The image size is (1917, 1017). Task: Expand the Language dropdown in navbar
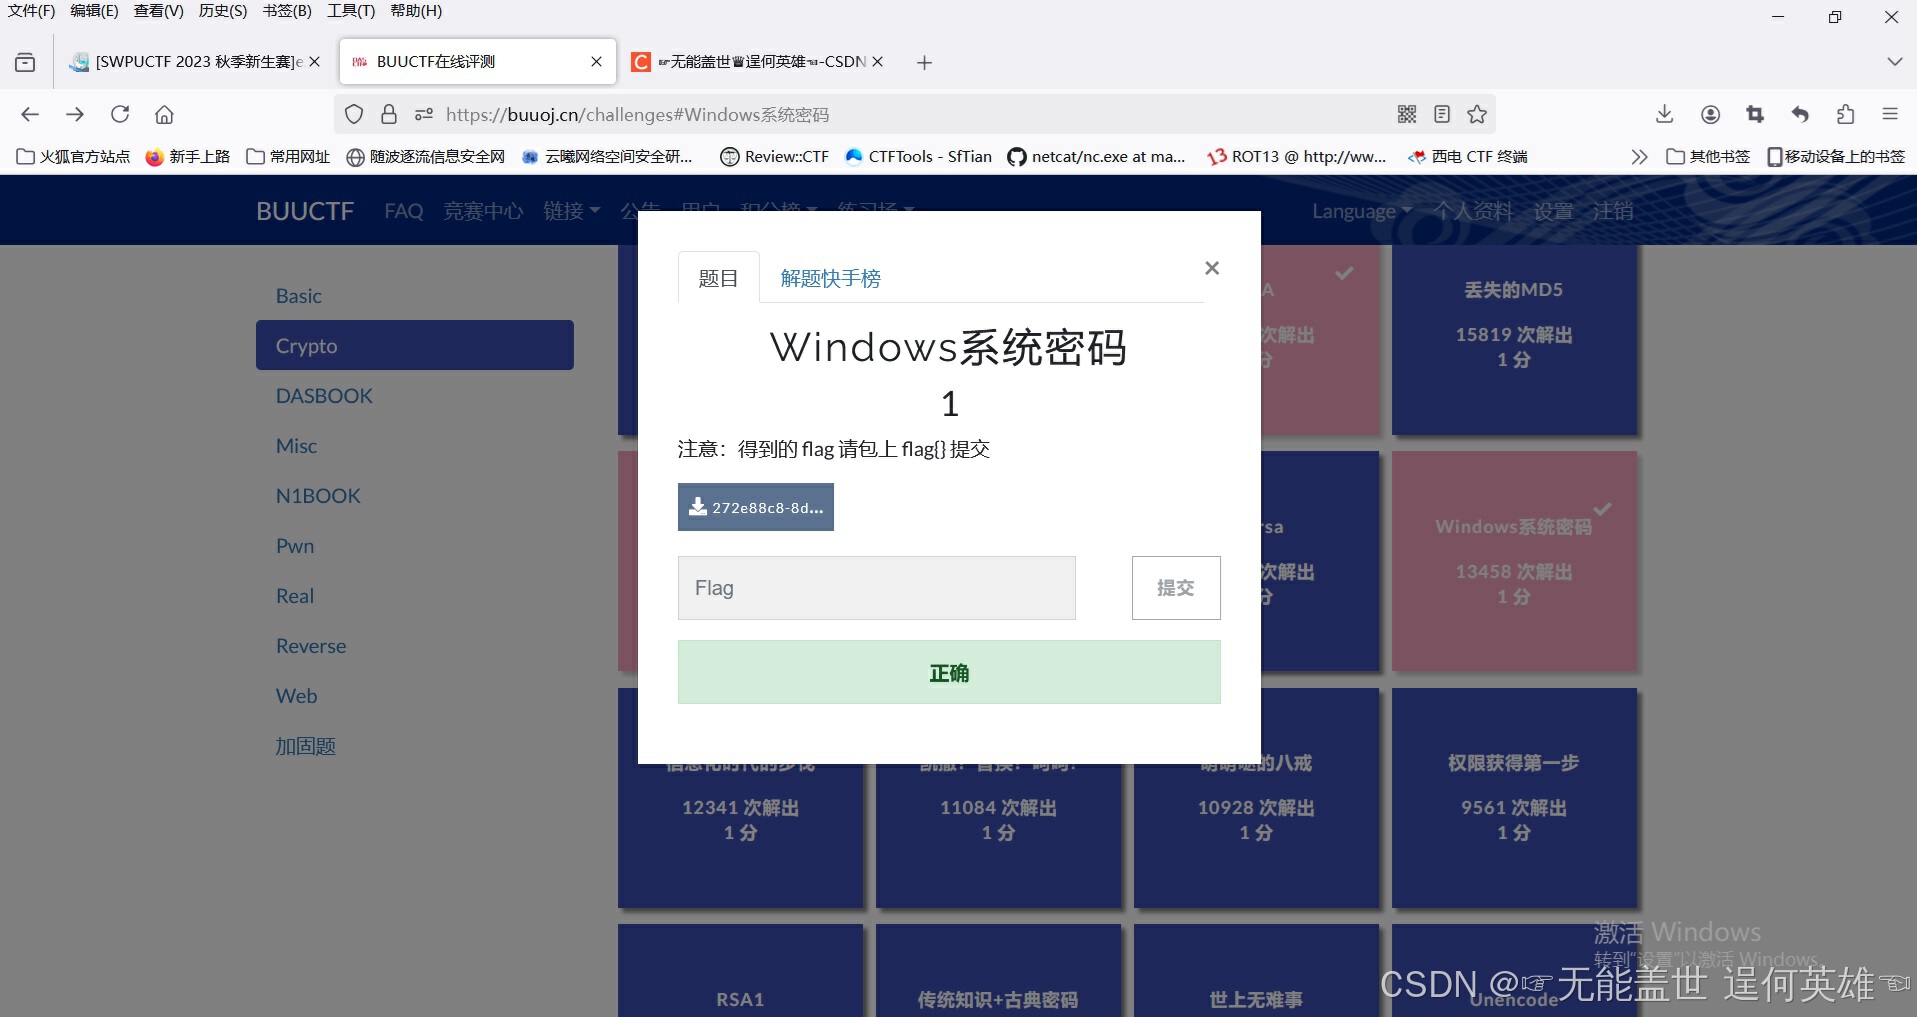click(x=1361, y=211)
